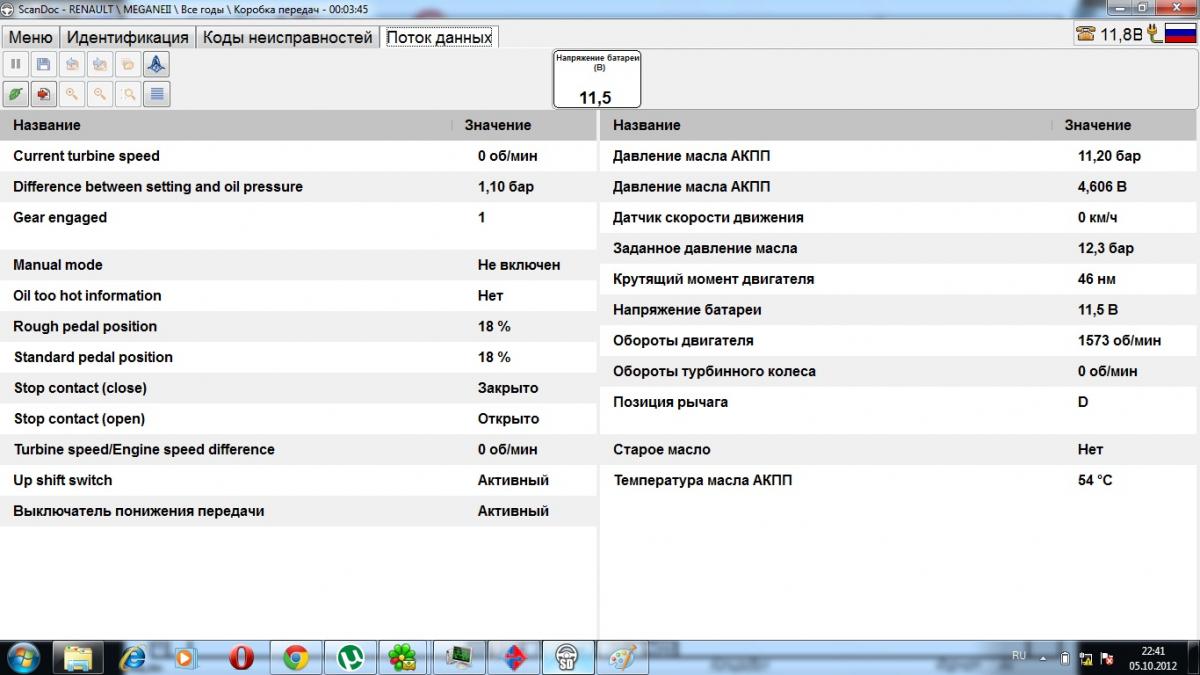Select the Поток данных tab
This screenshot has height=675, width=1200.
439,37
